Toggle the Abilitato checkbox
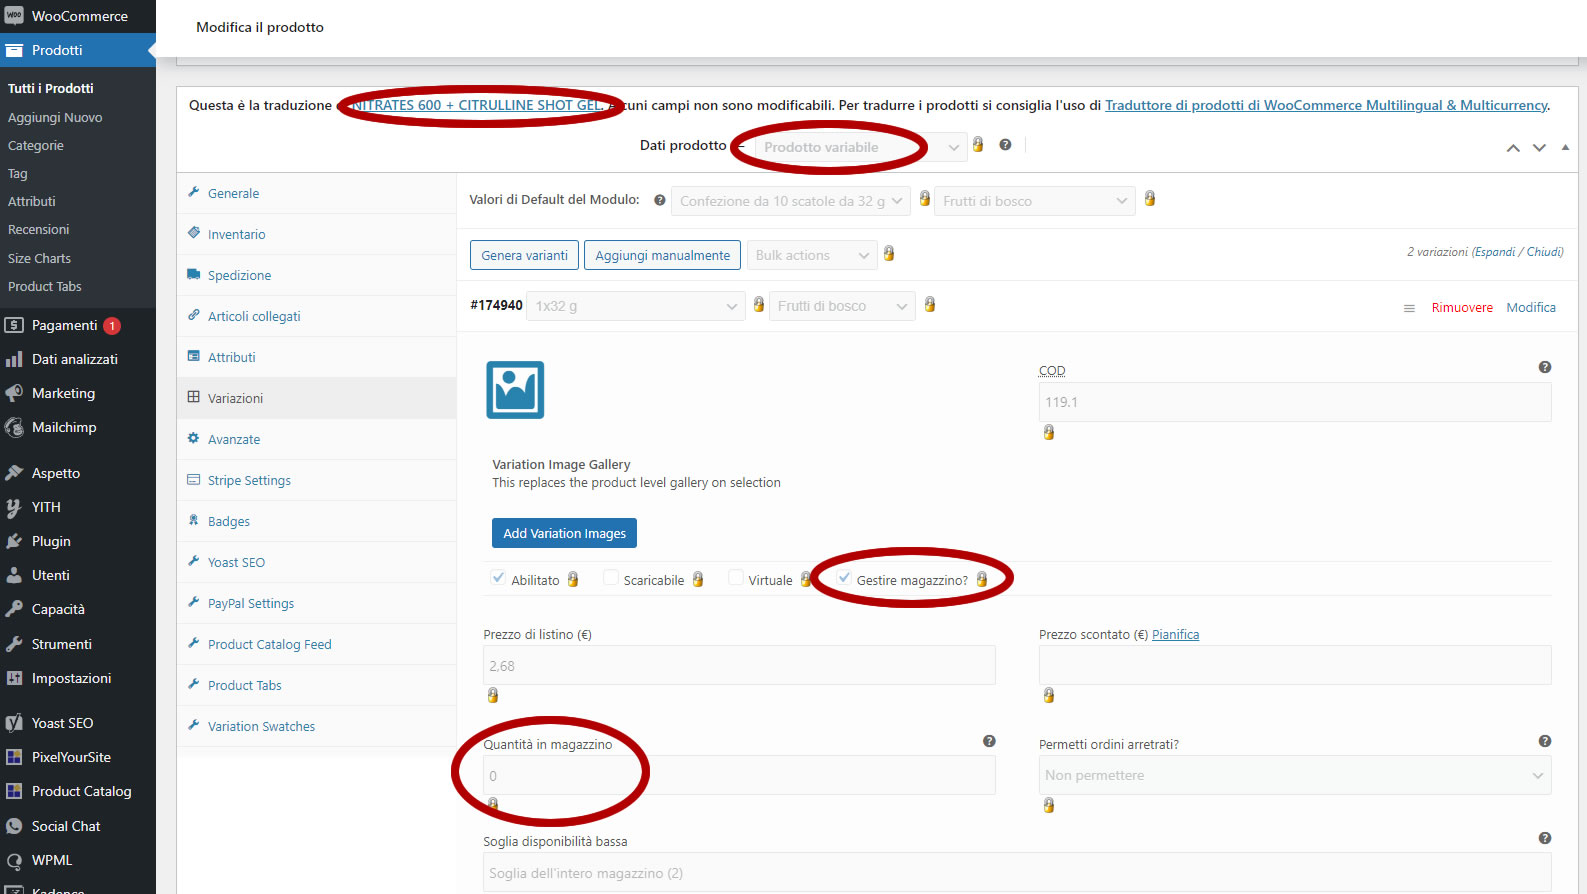This screenshot has width=1587, height=894. (x=498, y=578)
